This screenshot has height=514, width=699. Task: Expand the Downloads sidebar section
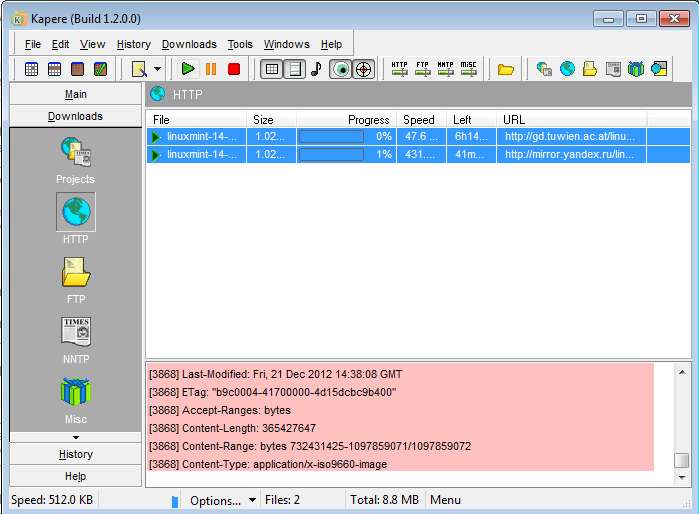(x=75, y=116)
